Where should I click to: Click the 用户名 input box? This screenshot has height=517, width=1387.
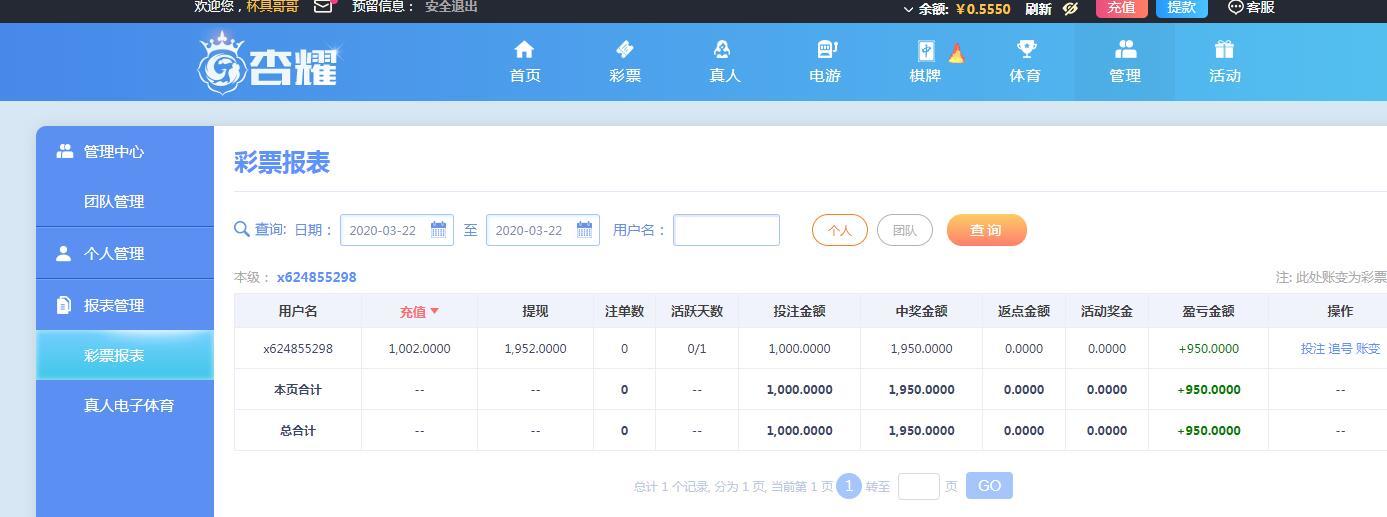pos(726,230)
